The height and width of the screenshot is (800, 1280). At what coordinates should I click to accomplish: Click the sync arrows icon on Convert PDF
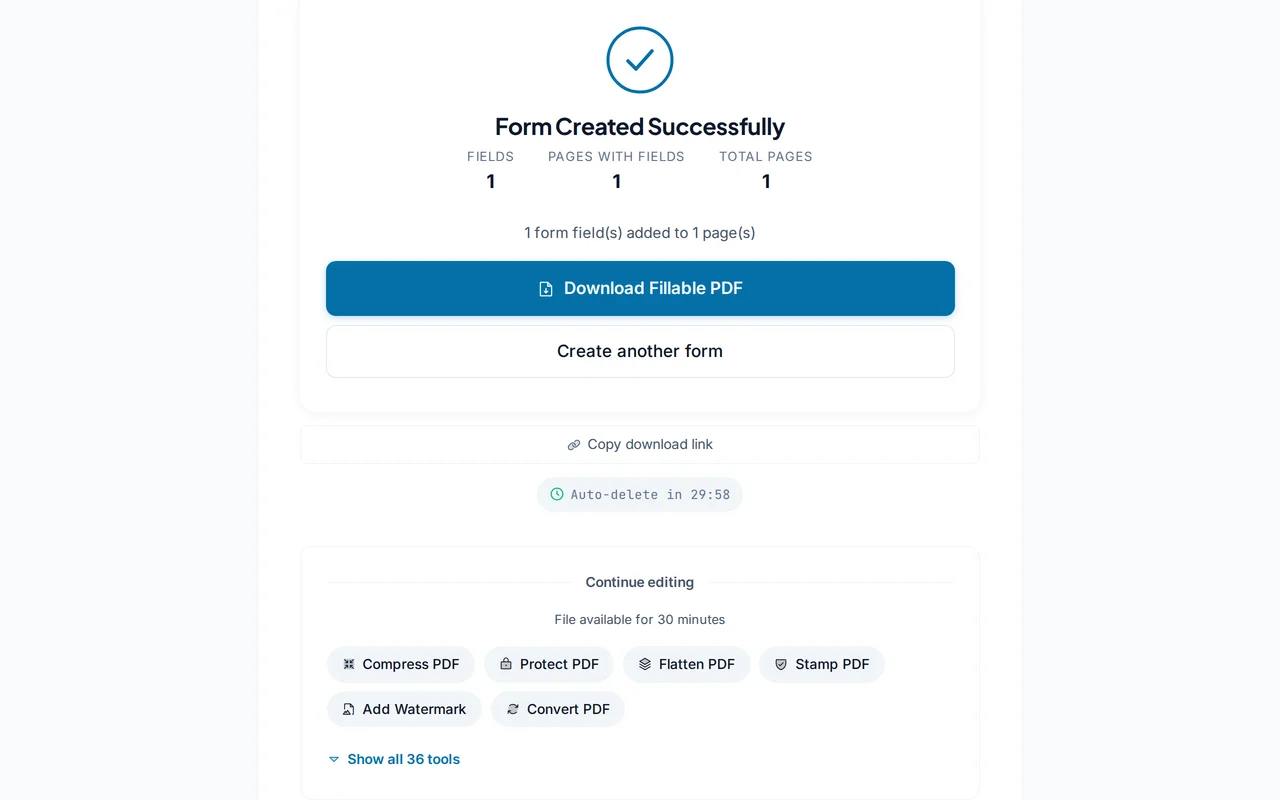(511, 709)
